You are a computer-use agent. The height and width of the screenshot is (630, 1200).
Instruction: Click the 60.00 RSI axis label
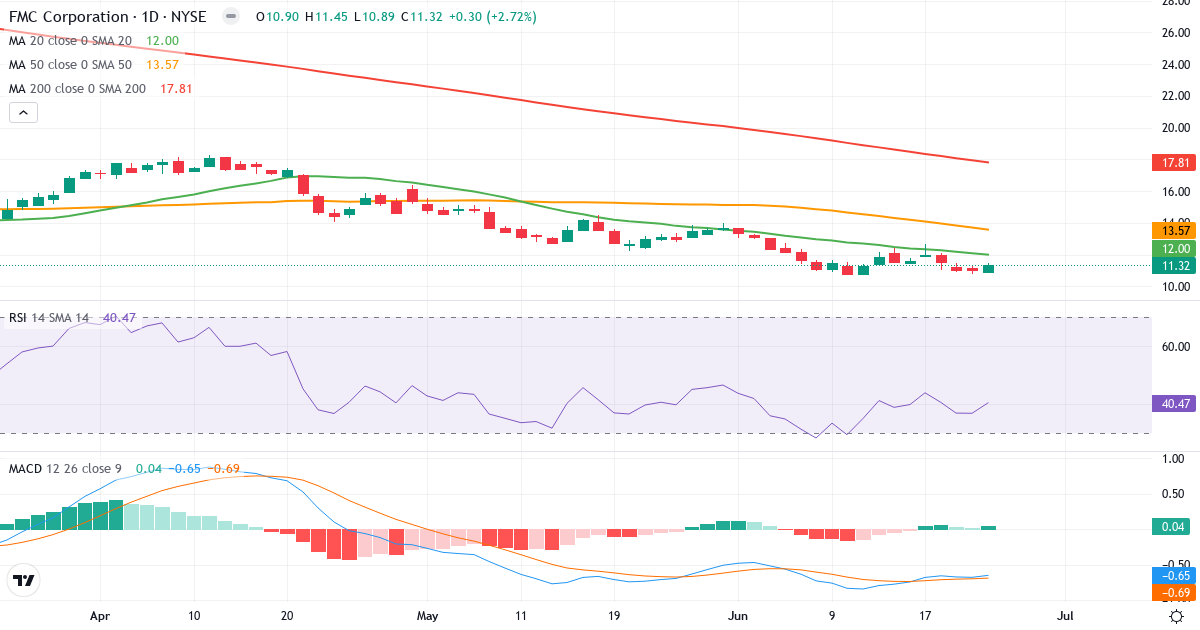[x=1174, y=346]
